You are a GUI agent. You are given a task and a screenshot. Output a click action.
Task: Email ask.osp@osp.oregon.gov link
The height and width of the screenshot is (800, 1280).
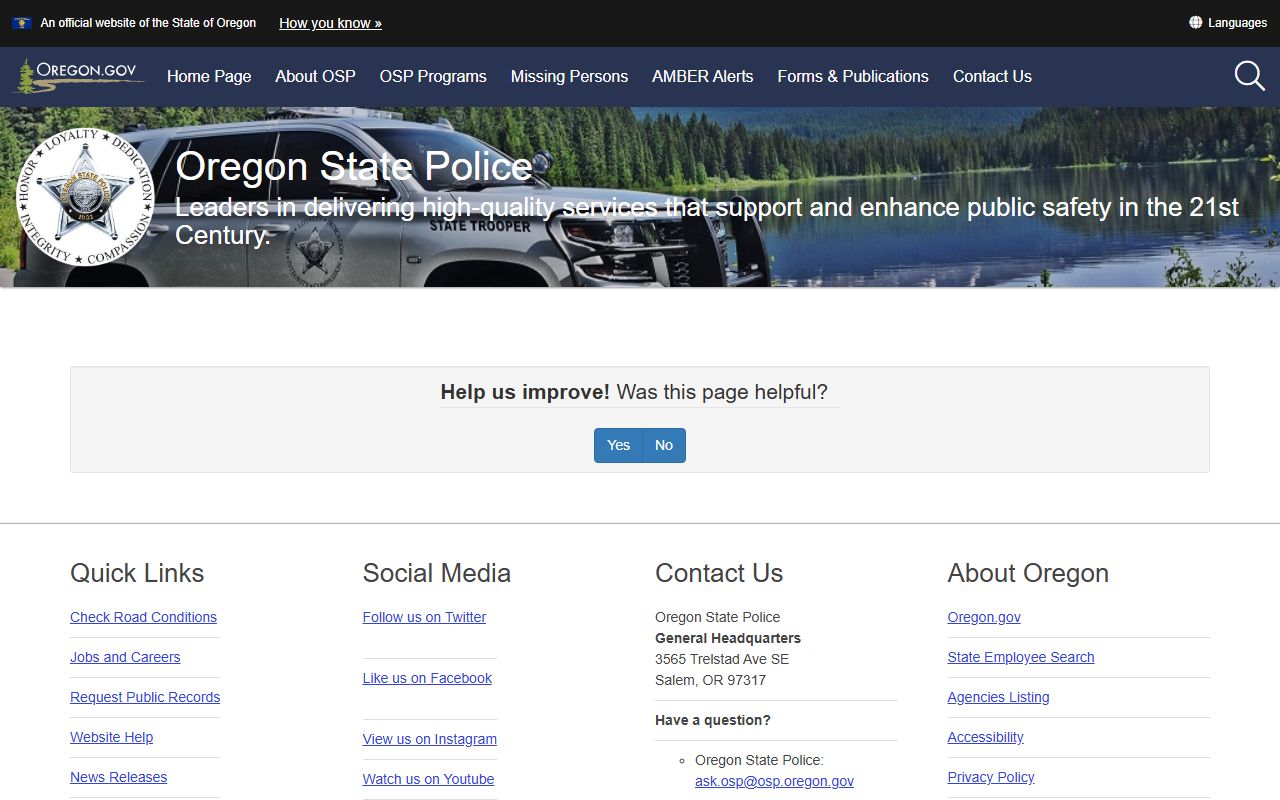coord(774,781)
